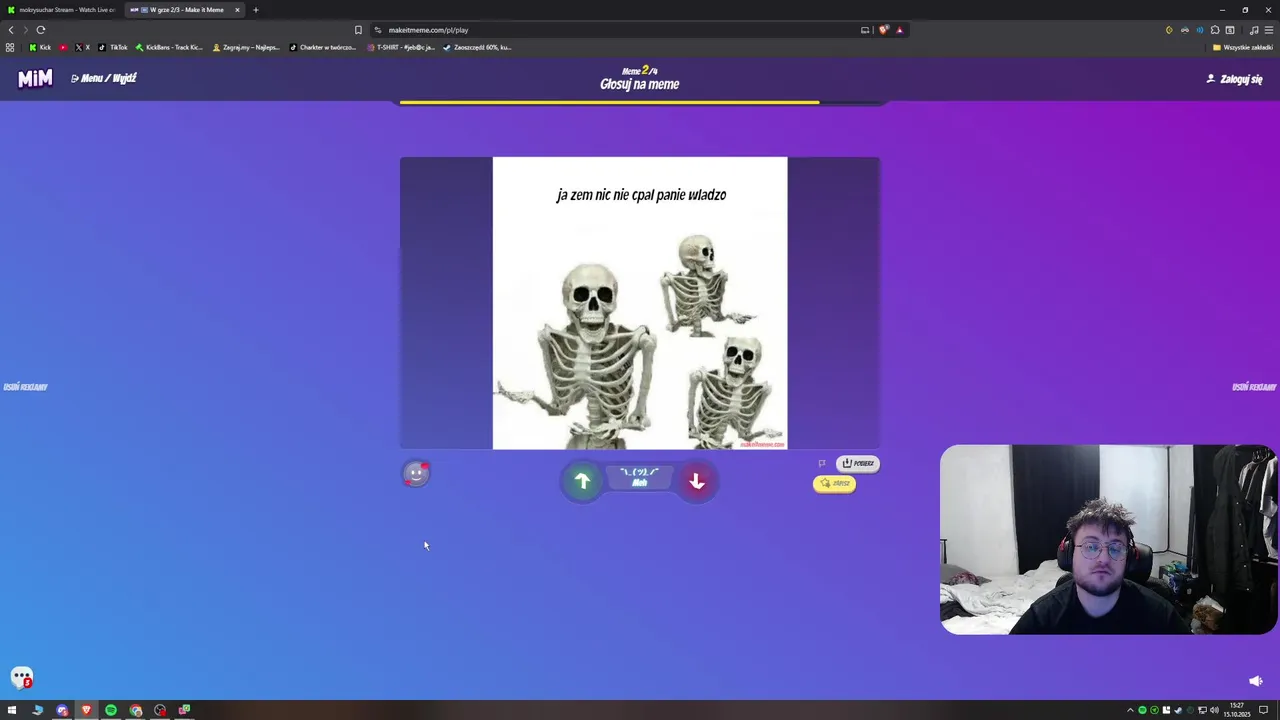Open the media control music note icon
This screenshot has height=720, width=1280.
point(1254,30)
